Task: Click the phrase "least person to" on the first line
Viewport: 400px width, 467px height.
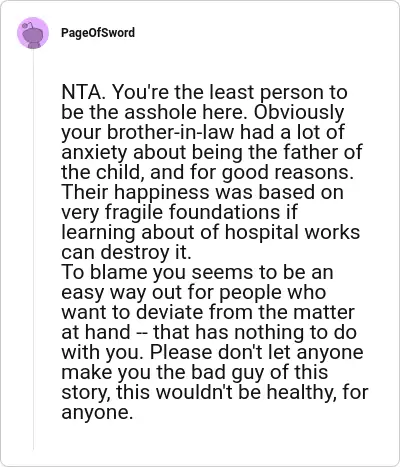Action: [x=278, y=92]
